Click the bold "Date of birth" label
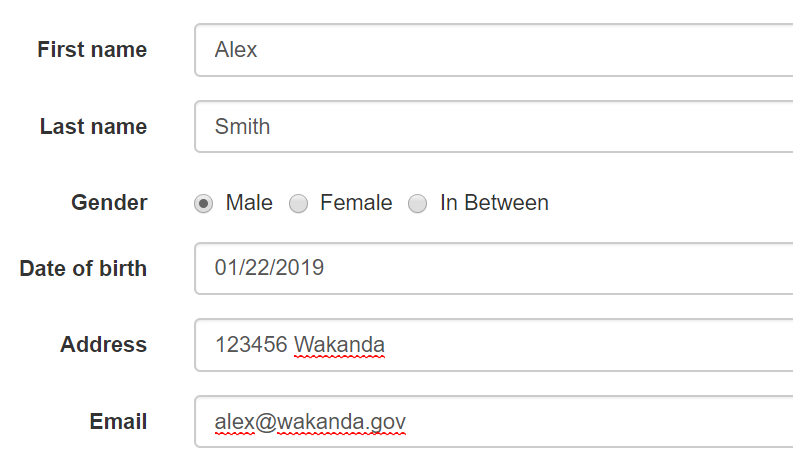Screen dimensions: 793x468 point(83,268)
